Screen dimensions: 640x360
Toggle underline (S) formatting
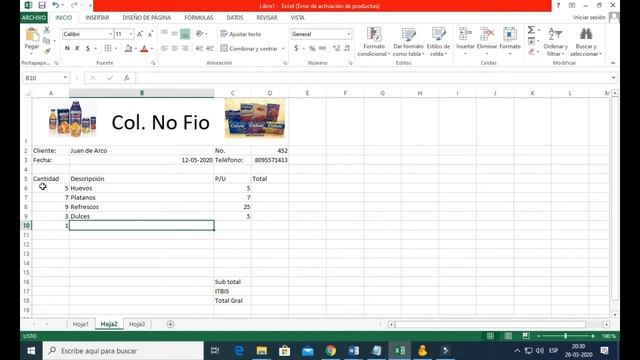tap(88, 49)
